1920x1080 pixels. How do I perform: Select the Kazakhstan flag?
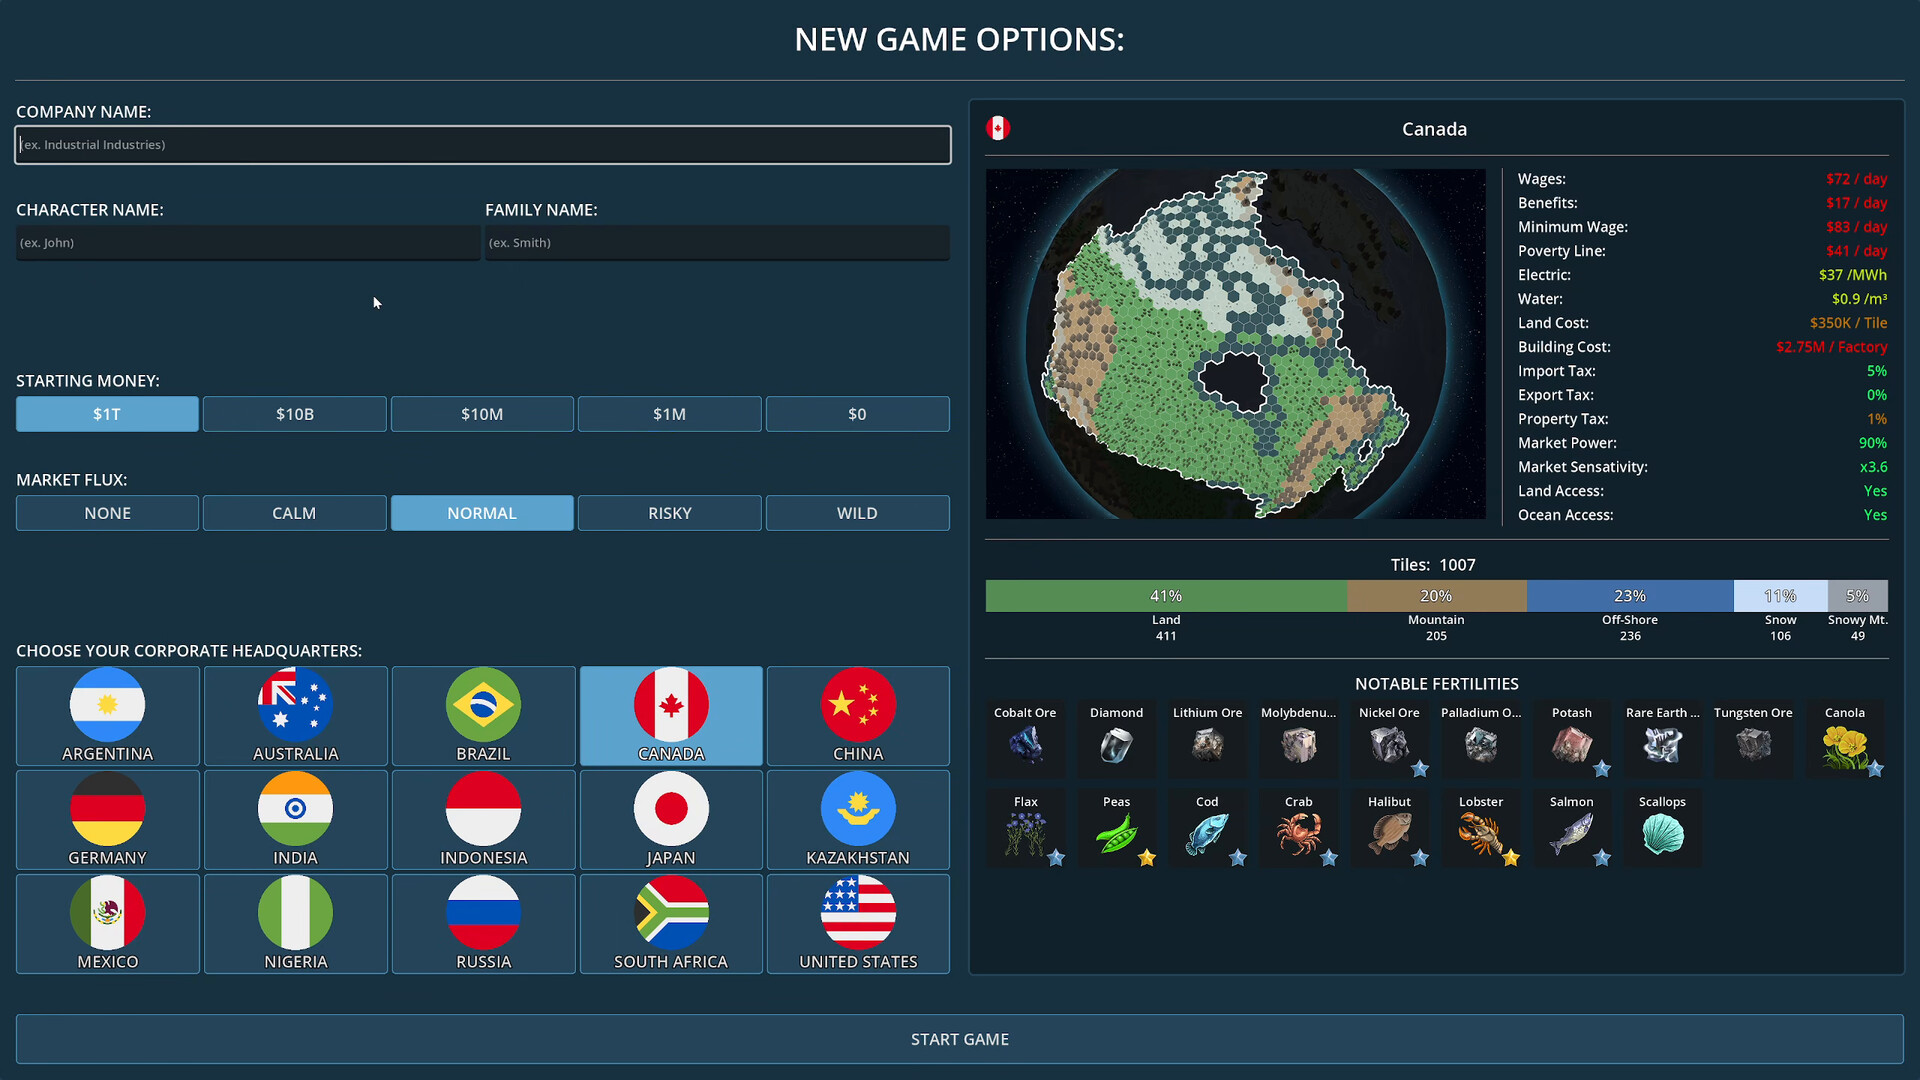tap(857, 819)
